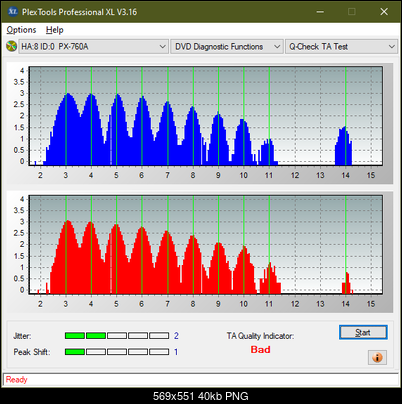
Task: Click the disc drive icon beside drive selector
Action: point(11,46)
